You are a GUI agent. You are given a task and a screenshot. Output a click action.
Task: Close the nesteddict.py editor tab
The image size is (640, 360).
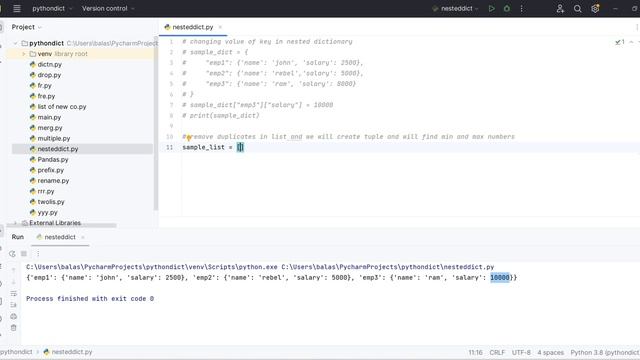tap(220, 27)
